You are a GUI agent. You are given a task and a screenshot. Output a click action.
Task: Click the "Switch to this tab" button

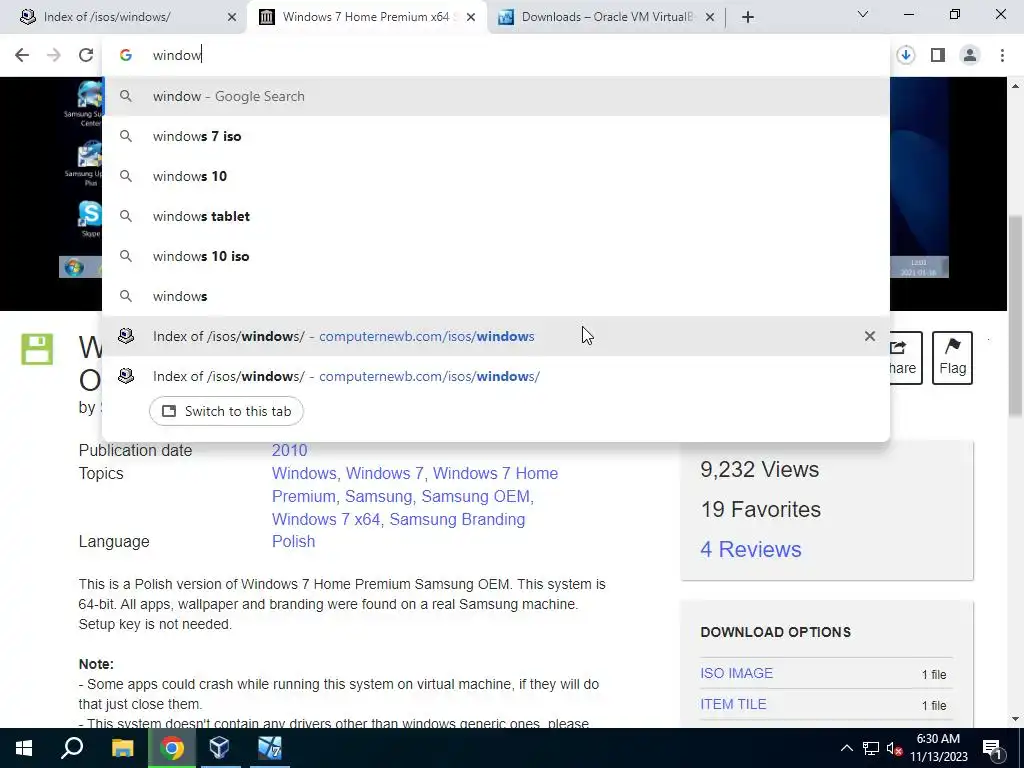click(226, 411)
